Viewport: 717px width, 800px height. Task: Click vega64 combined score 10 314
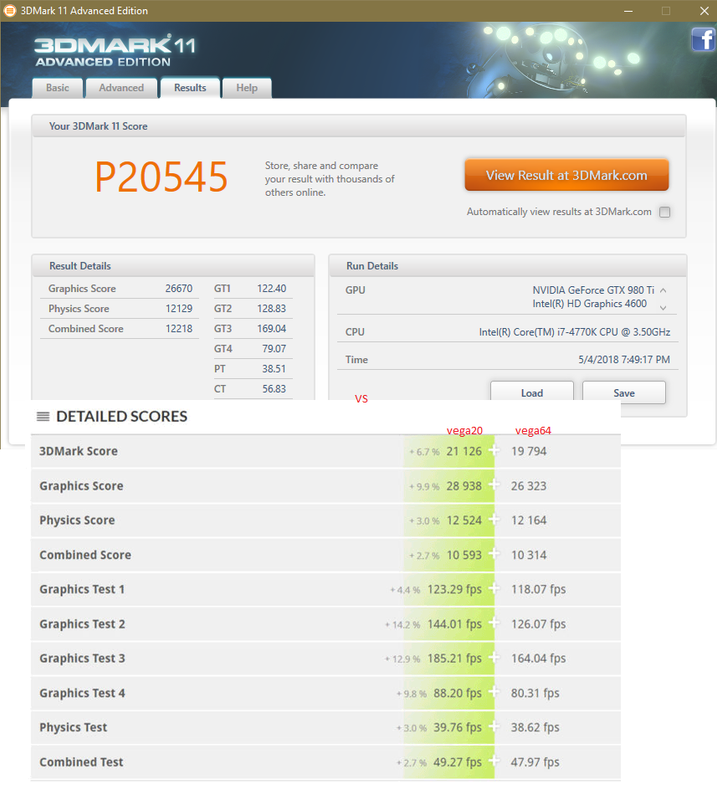pyautogui.click(x=529, y=555)
